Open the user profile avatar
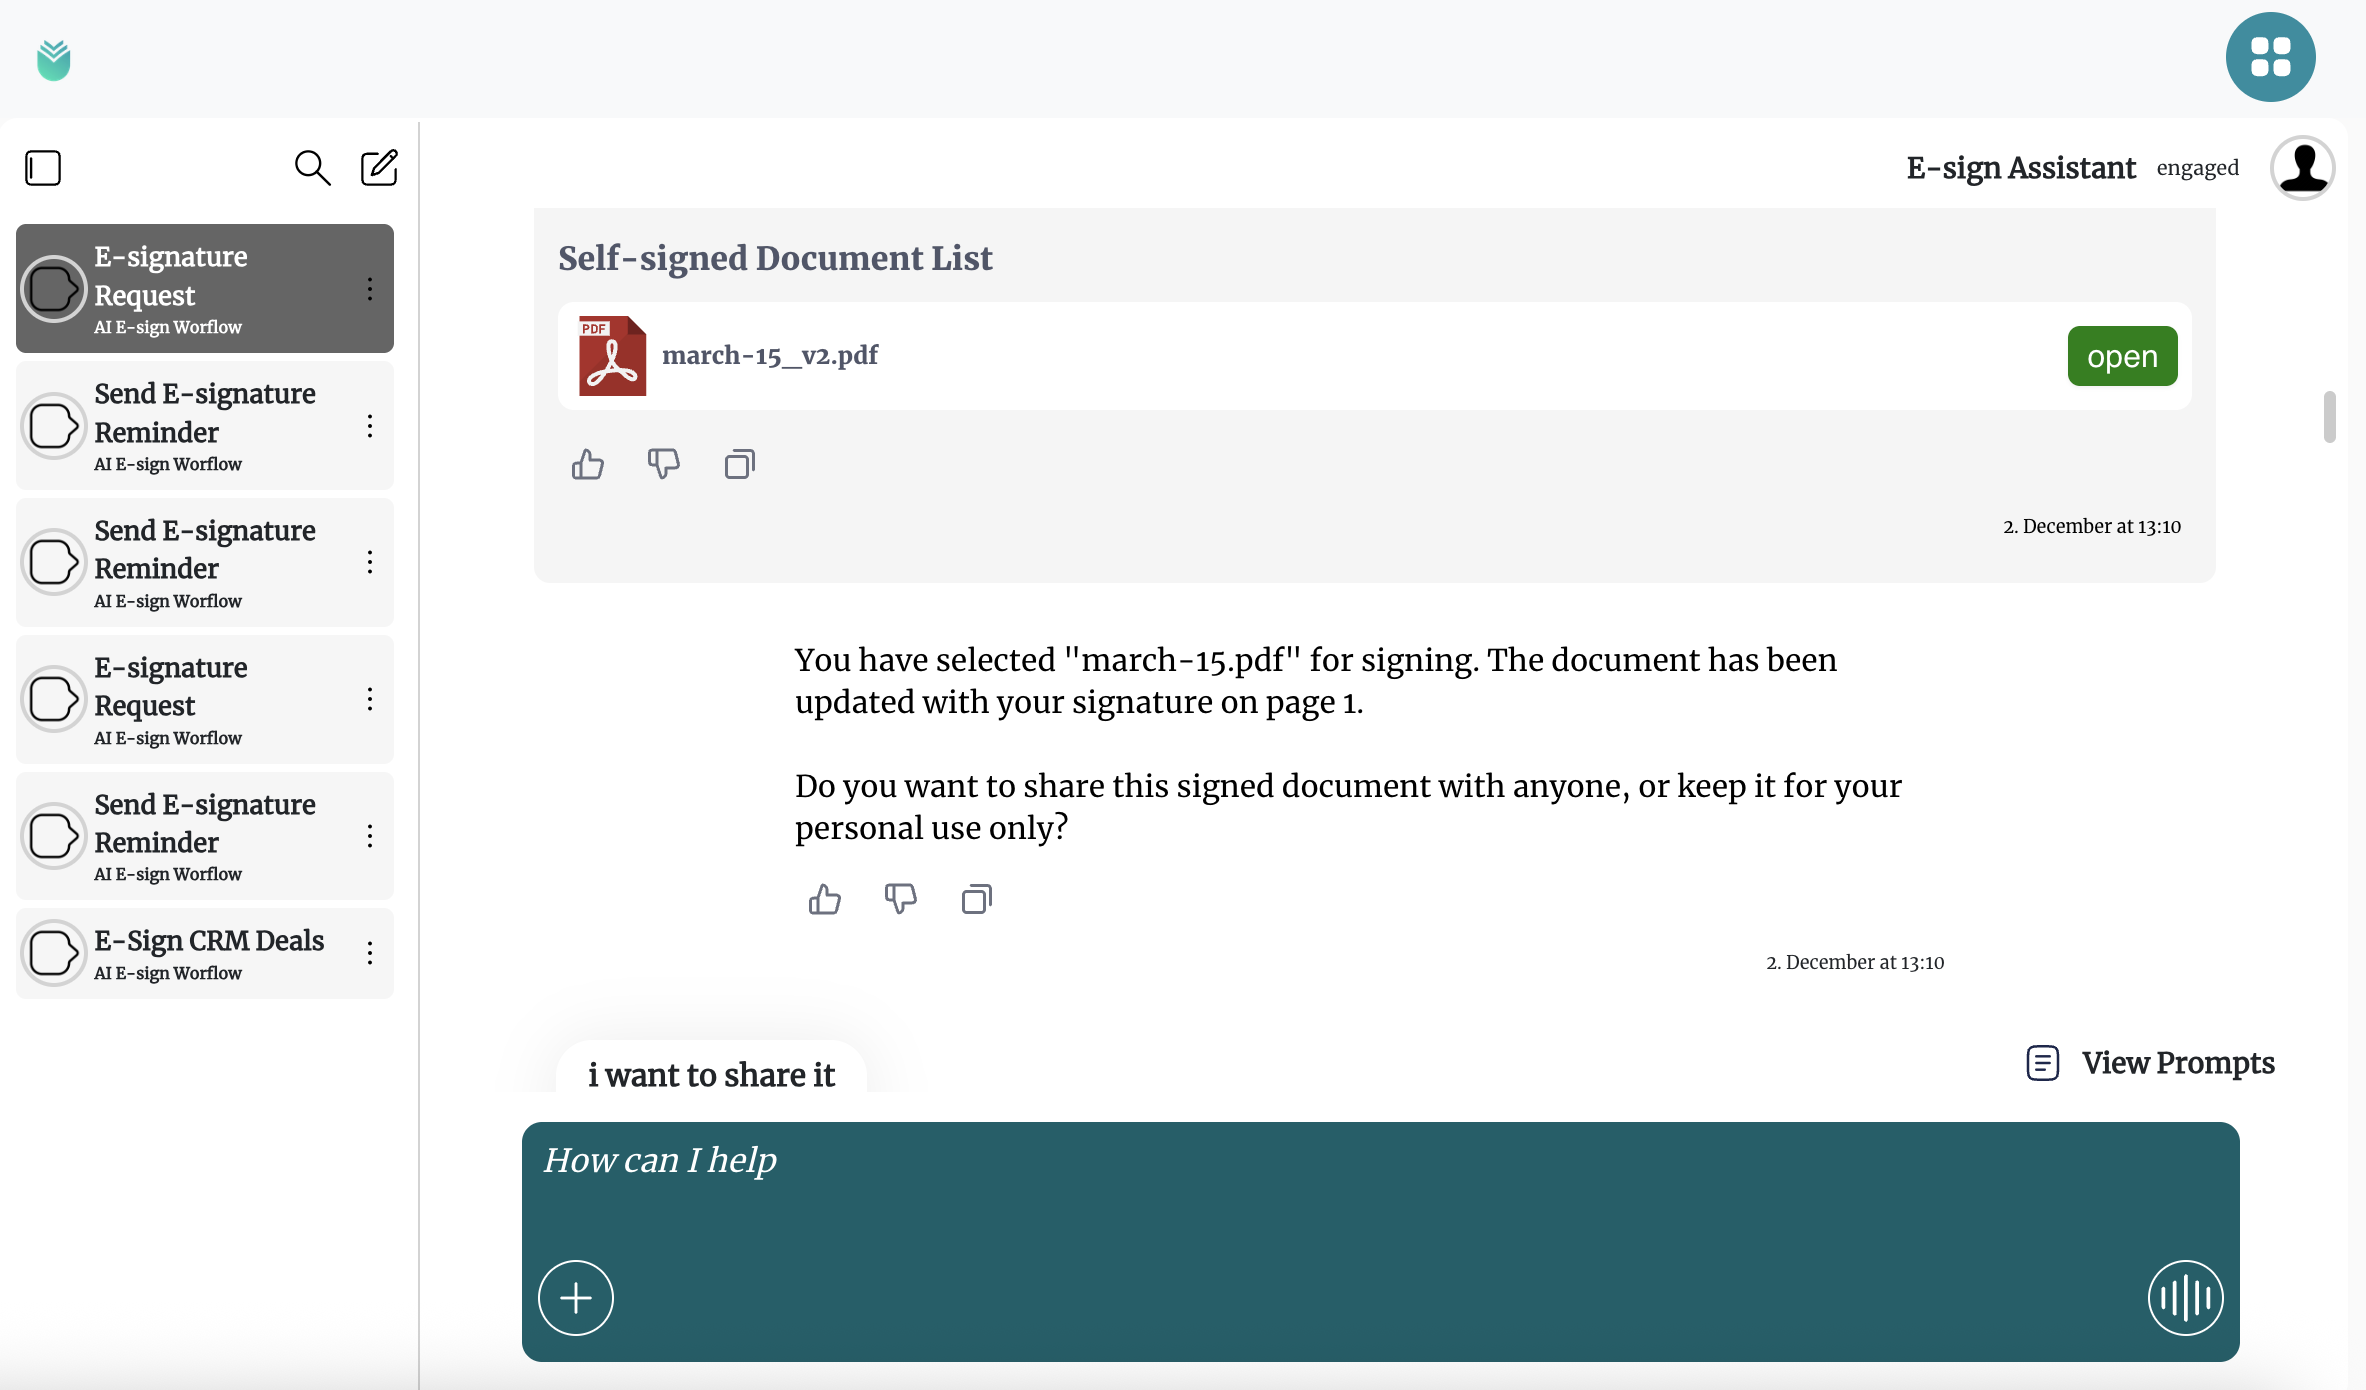 click(x=2302, y=168)
